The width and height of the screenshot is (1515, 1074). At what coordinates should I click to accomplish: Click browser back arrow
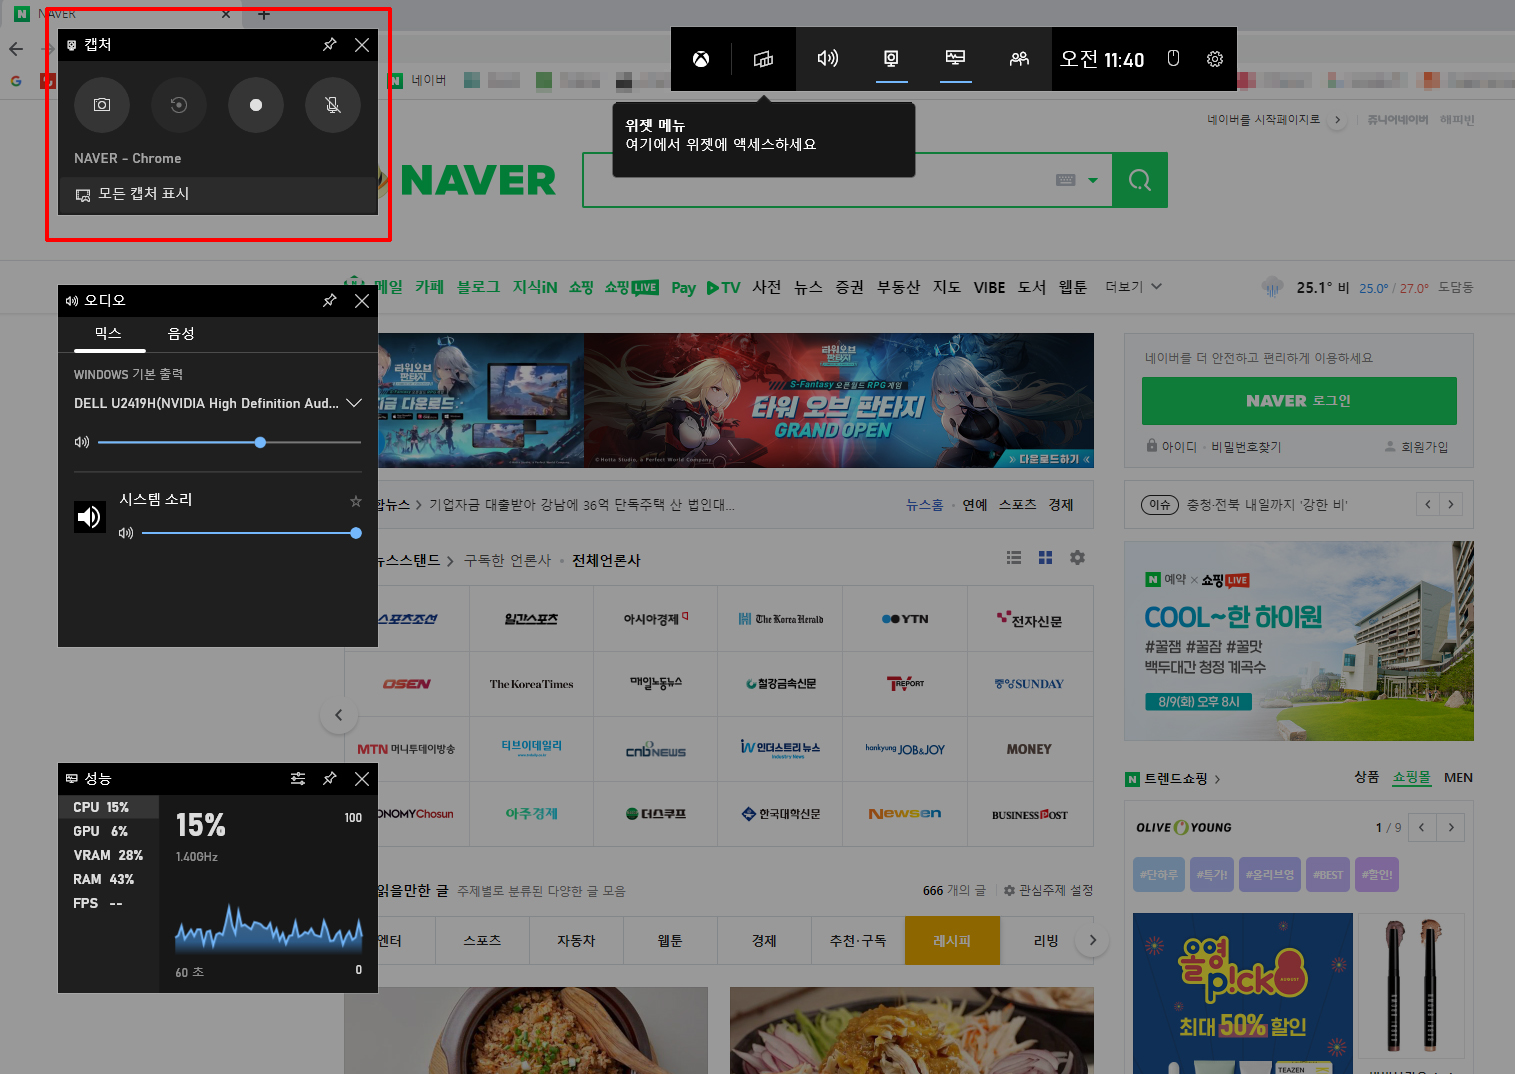(16, 48)
